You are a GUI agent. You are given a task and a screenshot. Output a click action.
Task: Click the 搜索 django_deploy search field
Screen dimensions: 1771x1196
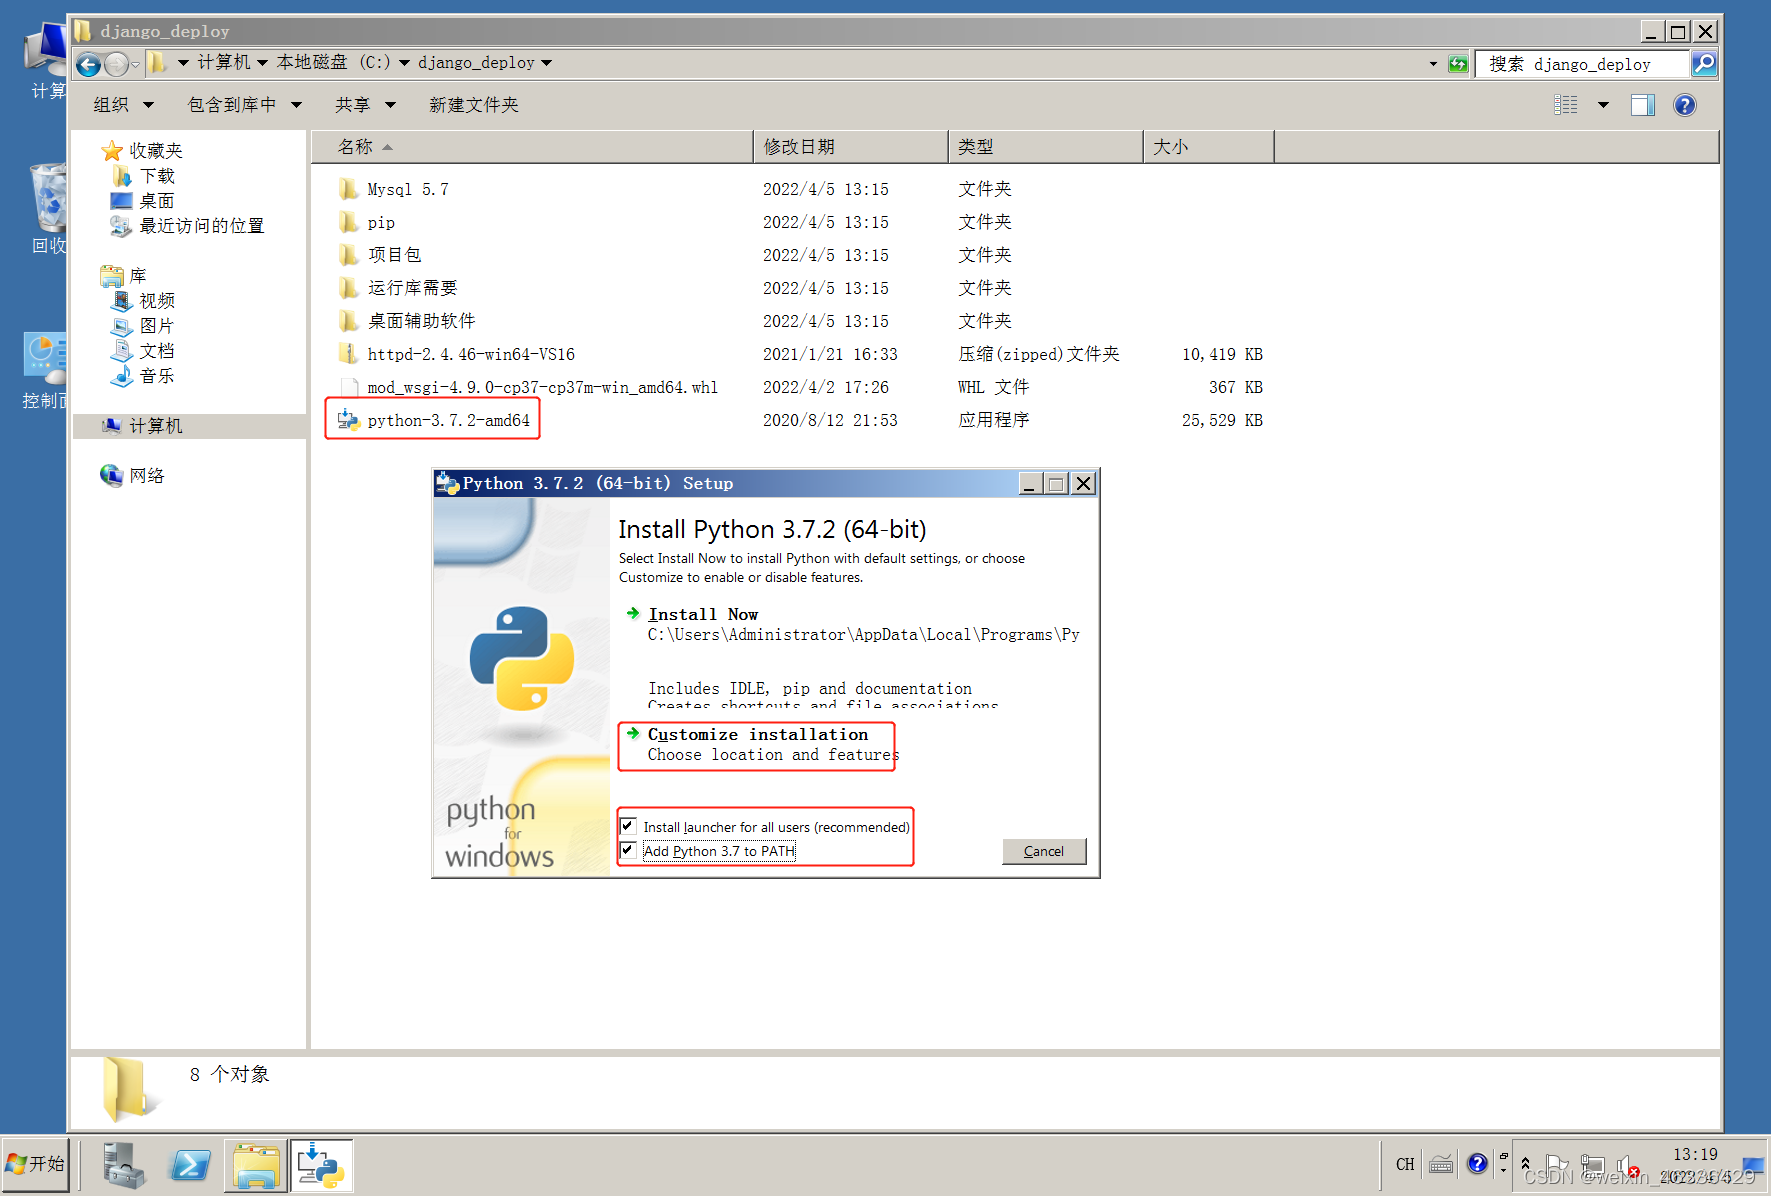(x=1583, y=64)
